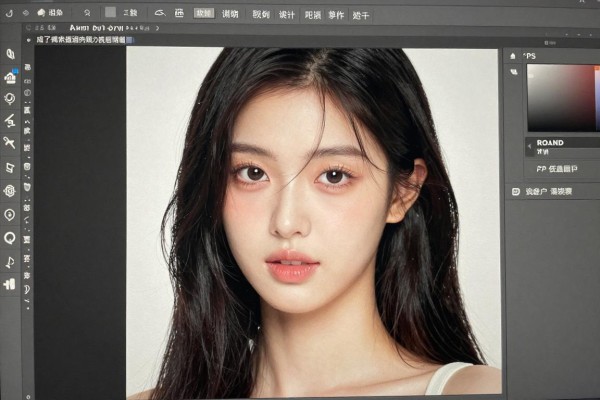600x400 pixels.
Task: Open the 设计 menu in the top bar
Action: (x=287, y=15)
